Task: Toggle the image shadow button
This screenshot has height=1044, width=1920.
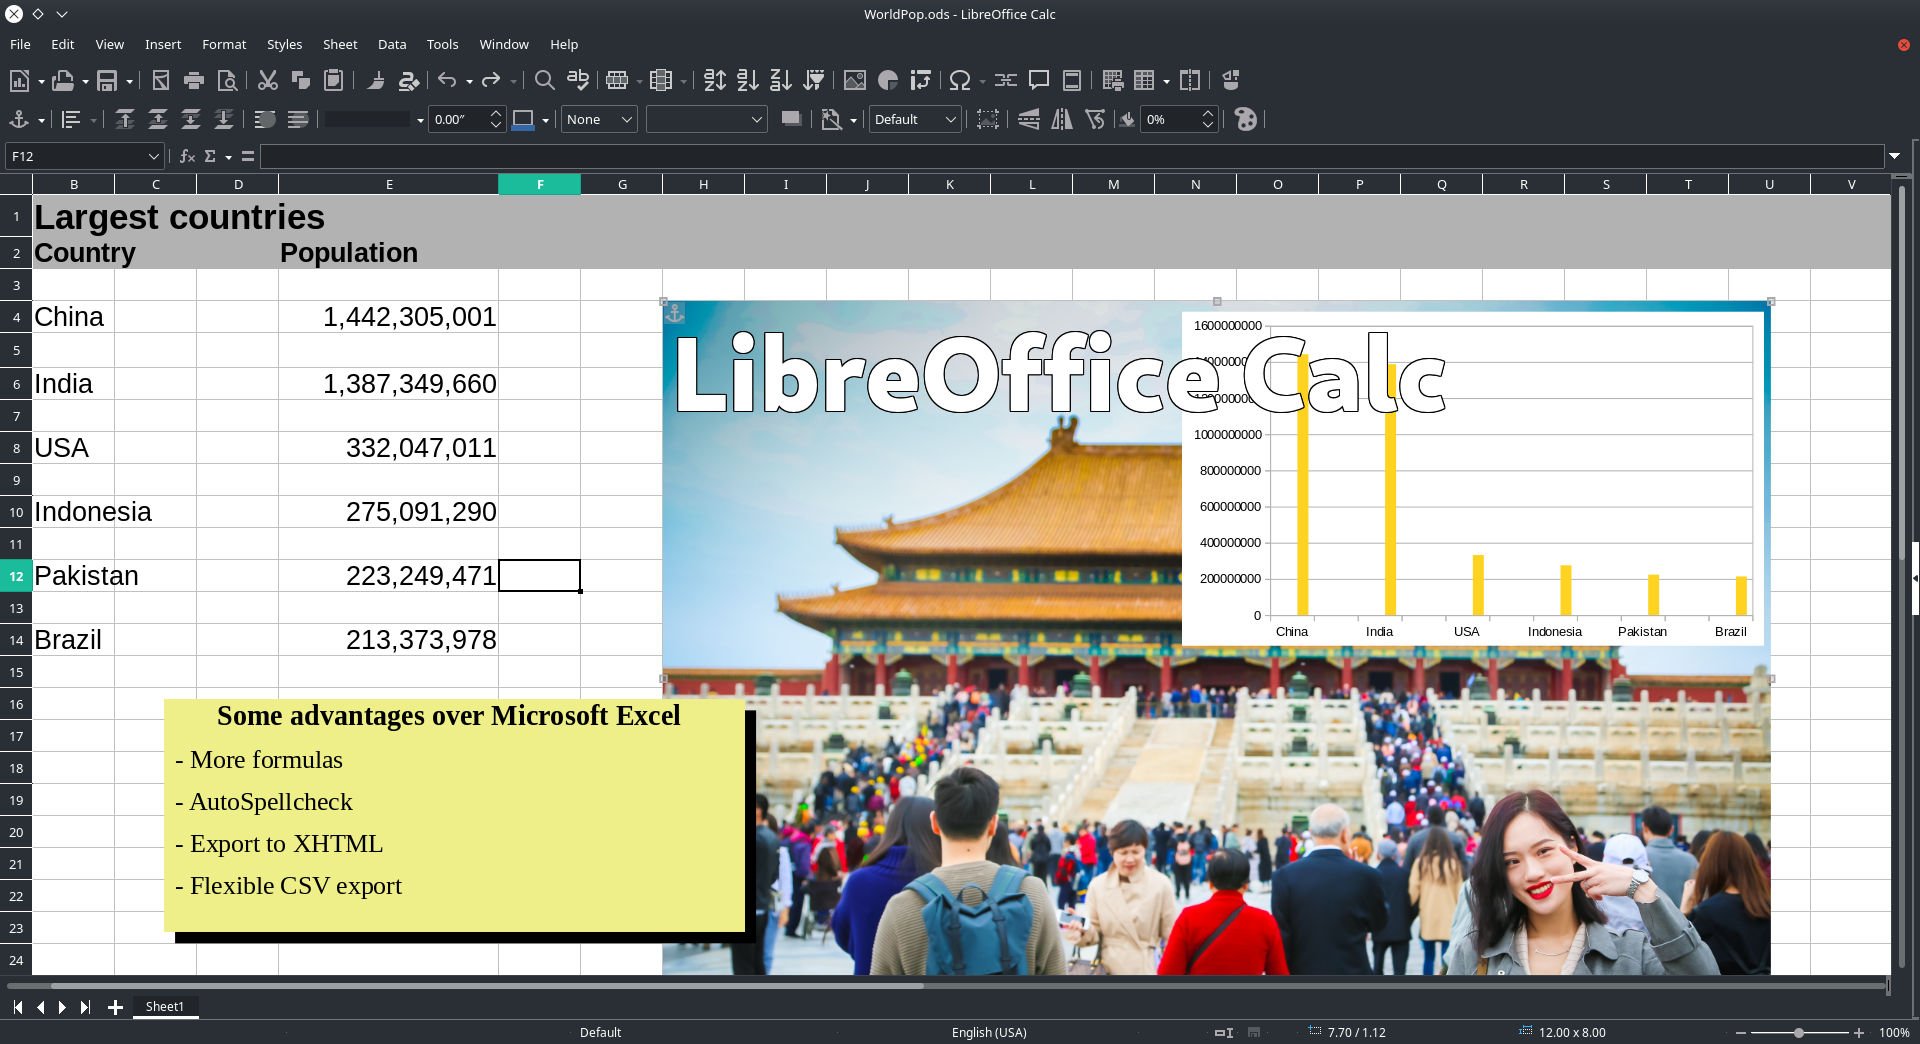Action: 791,119
